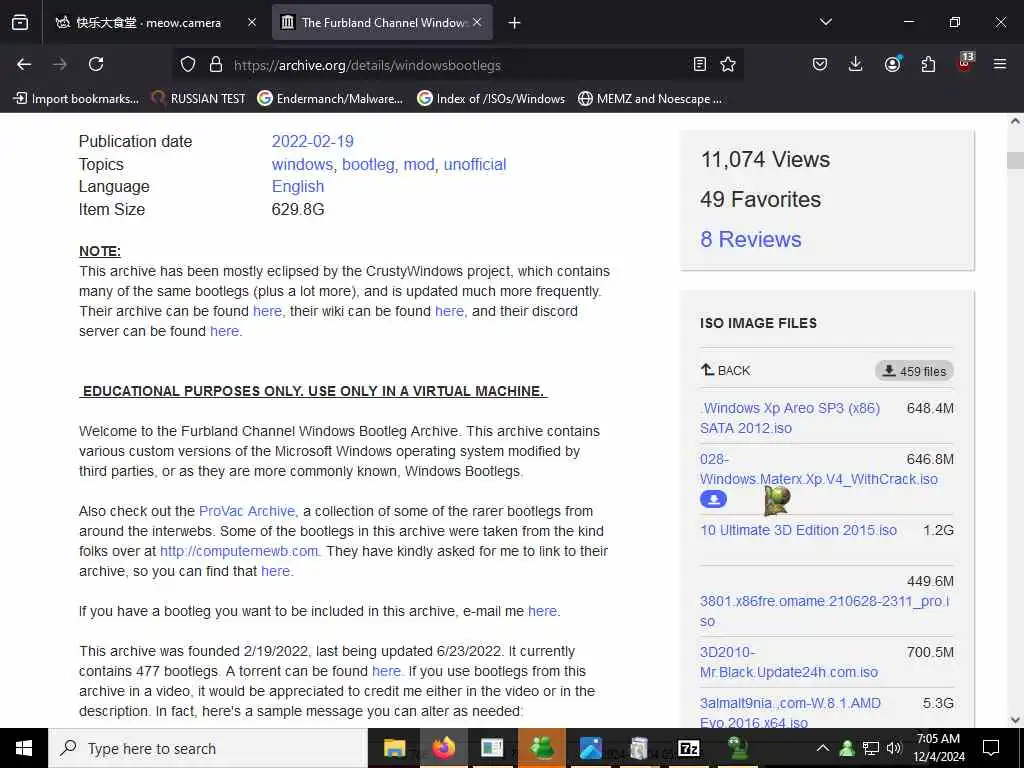Open the Extensions puzzle-piece menu

tap(928, 64)
